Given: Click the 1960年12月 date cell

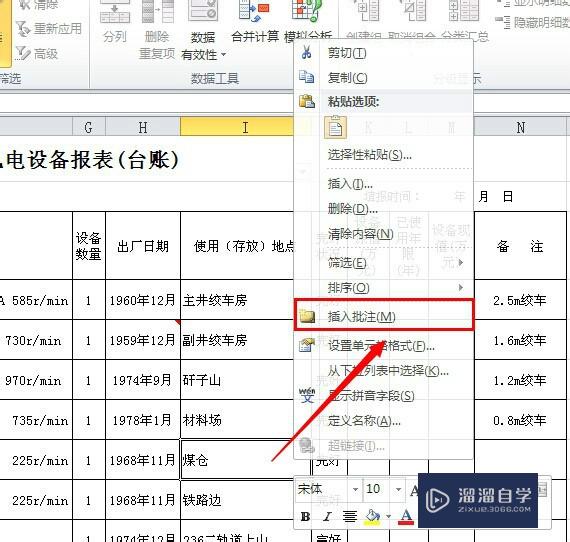Looking at the screenshot, I should (x=143, y=300).
